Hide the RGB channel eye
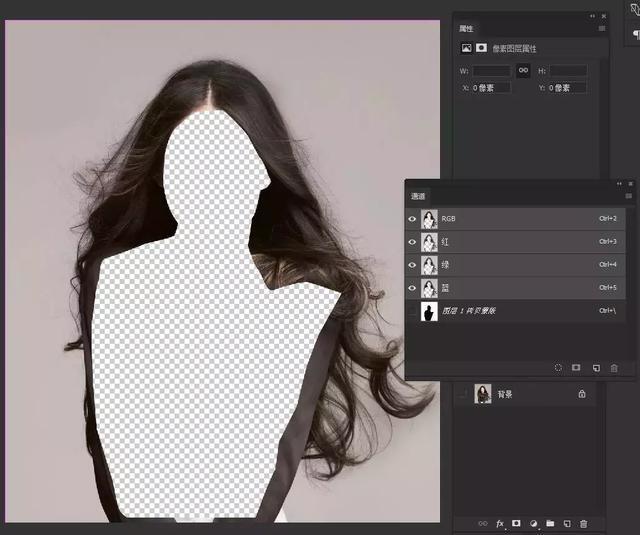Screen dimensions: 640x535 pos(413,218)
